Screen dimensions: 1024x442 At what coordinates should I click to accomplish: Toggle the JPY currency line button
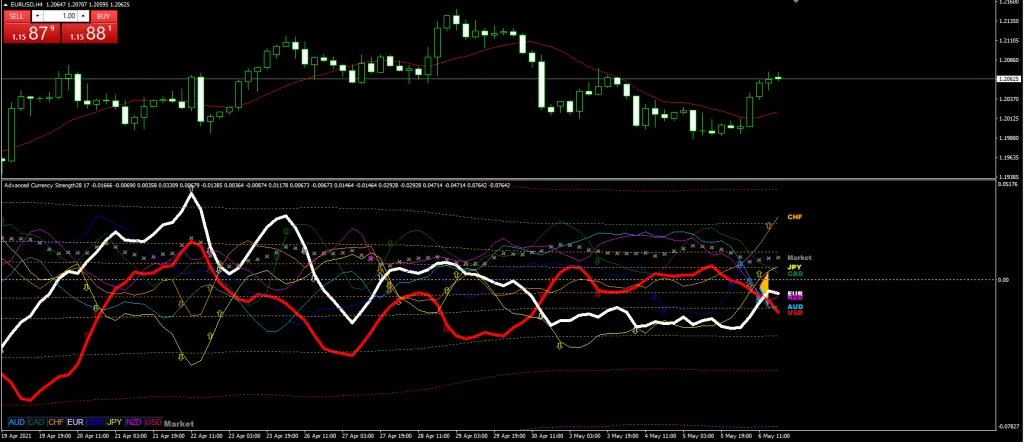pyautogui.click(x=114, y=423)
